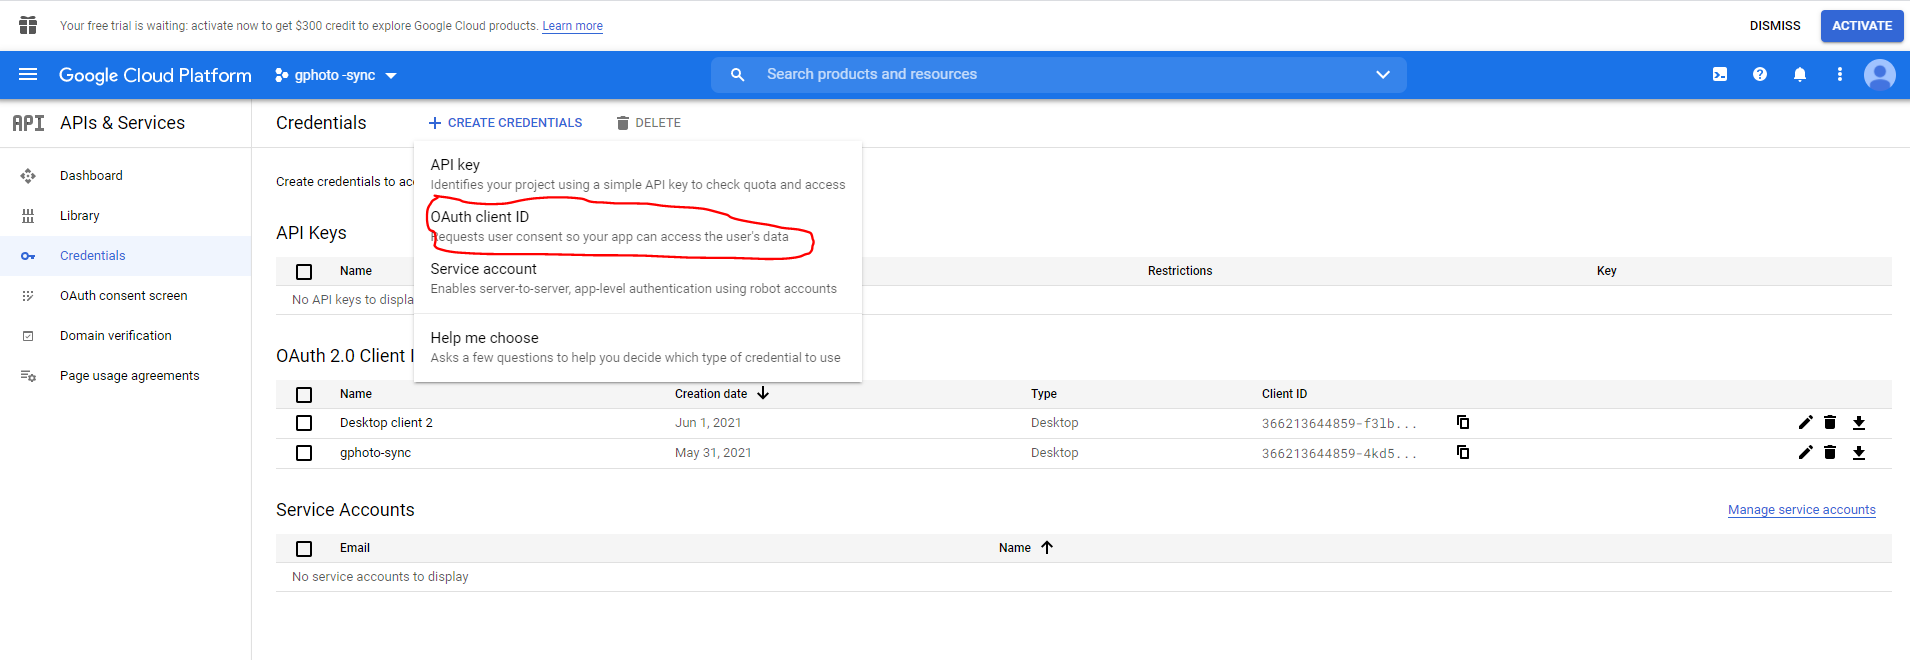Open the help question mark icon
1910x660 pixels.
[1760, 75]
